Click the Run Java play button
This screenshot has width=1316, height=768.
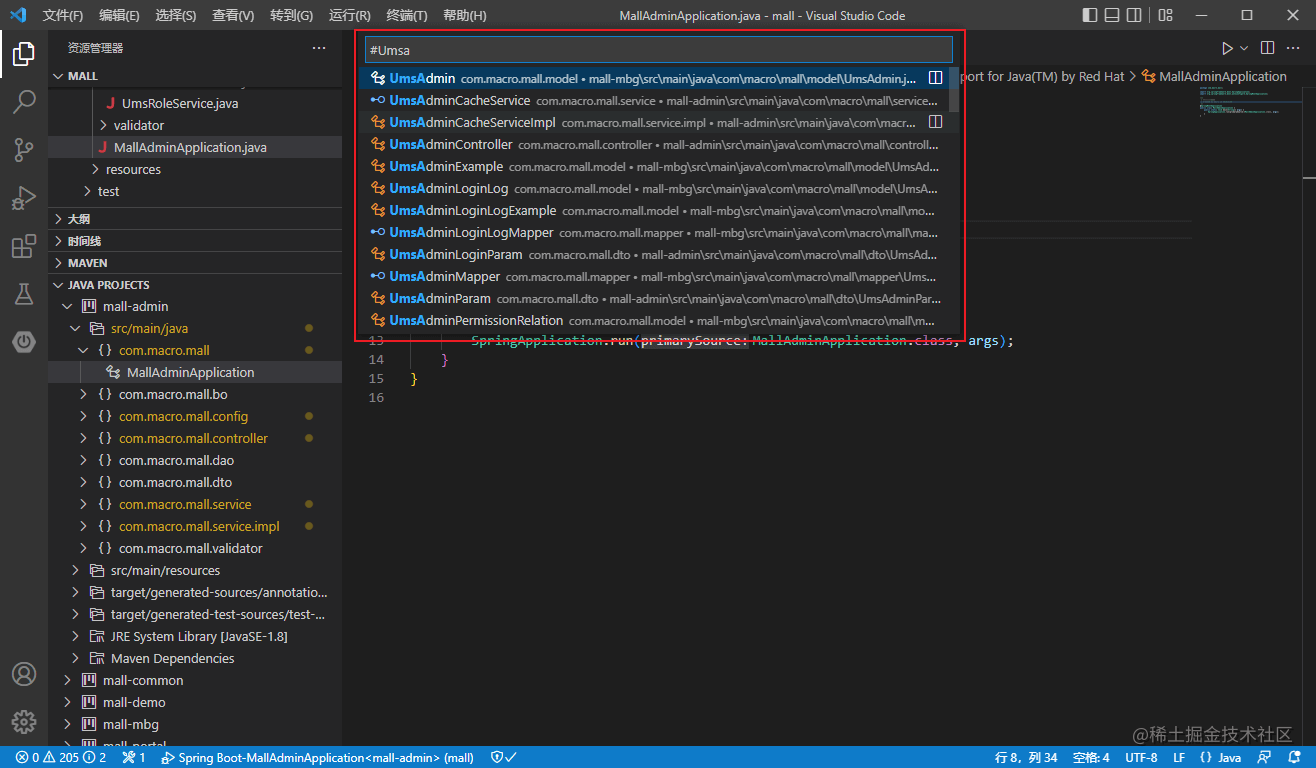click(x=1227, y=48)
